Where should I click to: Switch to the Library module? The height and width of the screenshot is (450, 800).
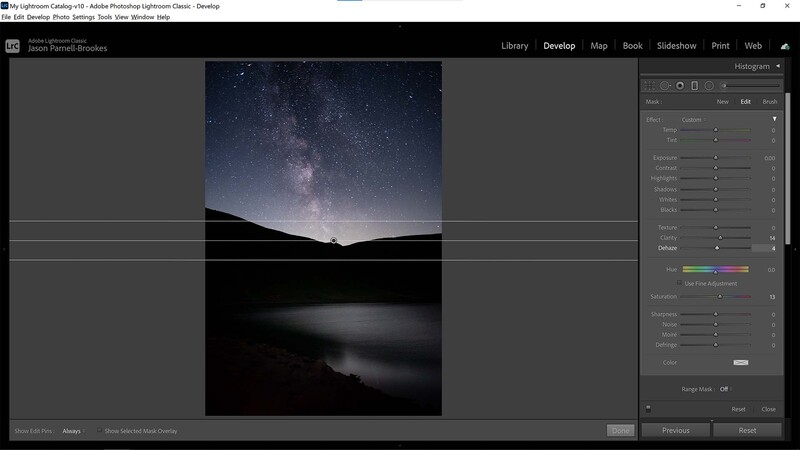514,45
